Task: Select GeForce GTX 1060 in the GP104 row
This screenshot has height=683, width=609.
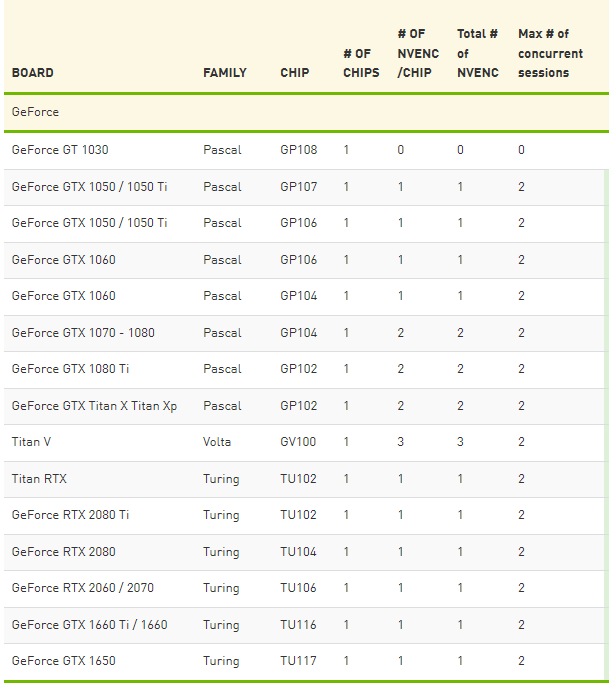Action: pos(64,296)
